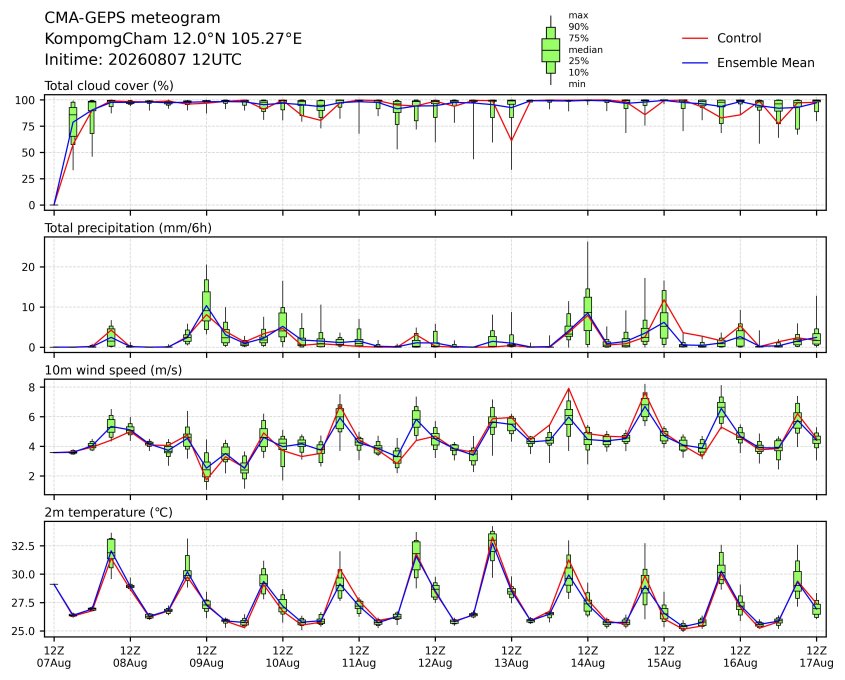Click the blue Ensemble Mean legend line
This screenshot has height=680, width=845.
click(x=695, y=63)
